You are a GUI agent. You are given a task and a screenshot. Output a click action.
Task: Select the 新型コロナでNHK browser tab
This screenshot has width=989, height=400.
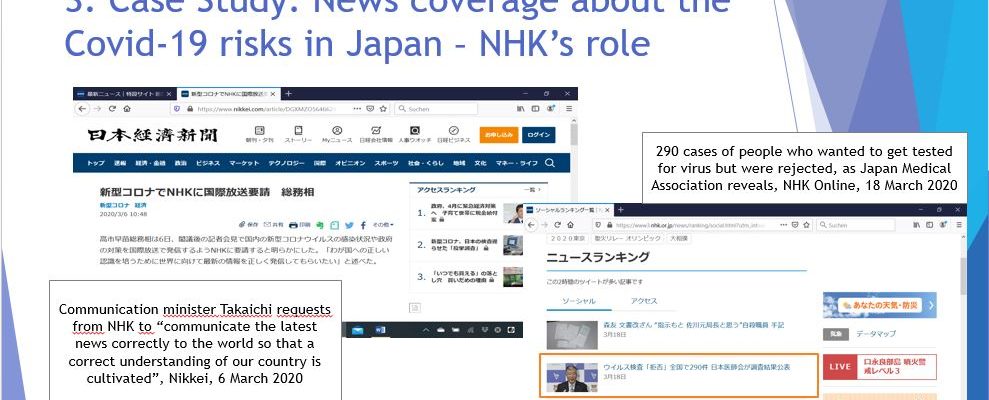228,93
